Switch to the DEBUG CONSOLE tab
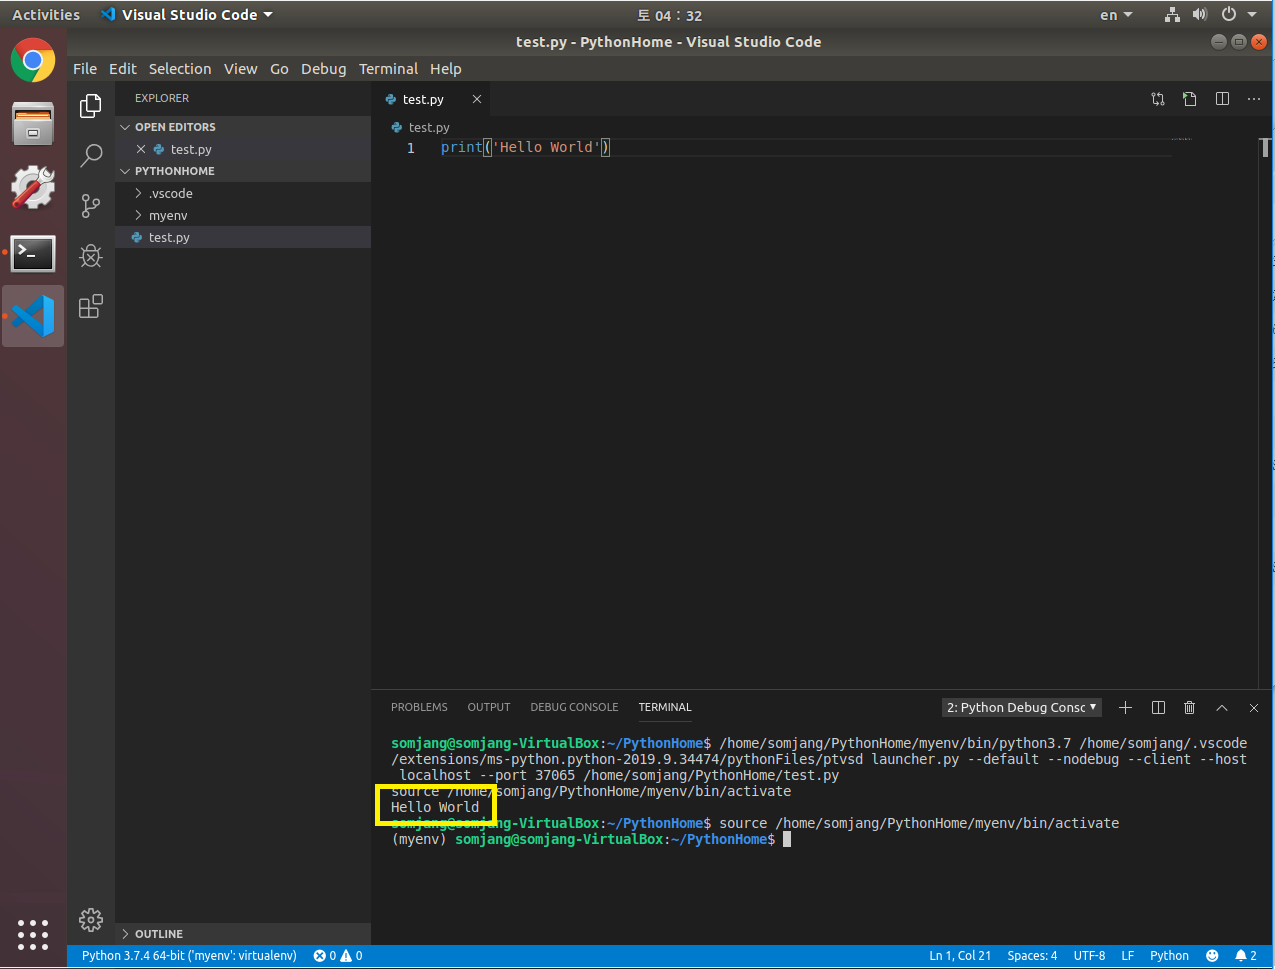The image size is (1275, 969). coord(574,707)
